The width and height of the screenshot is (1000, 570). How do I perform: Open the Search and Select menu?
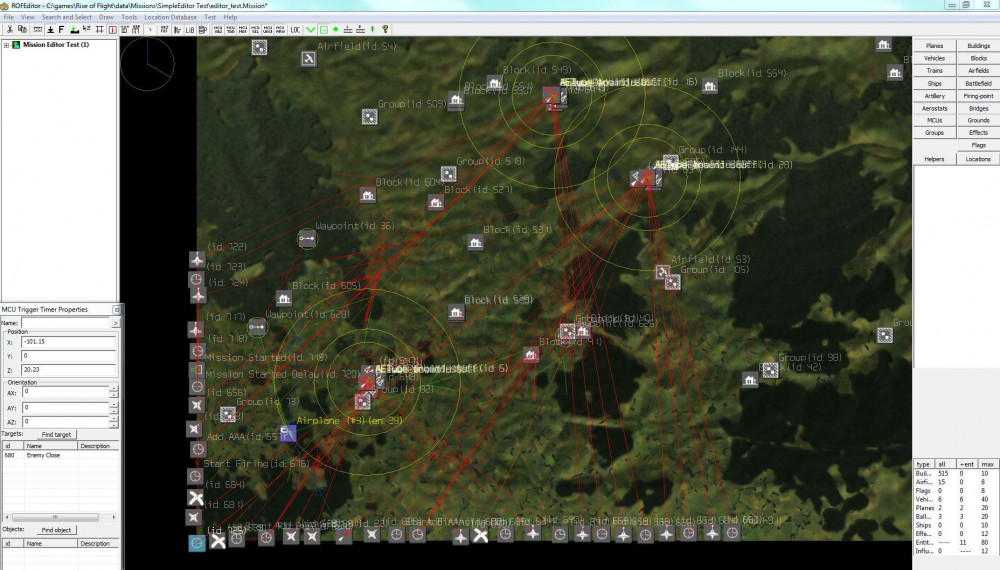tap(68, 18)
